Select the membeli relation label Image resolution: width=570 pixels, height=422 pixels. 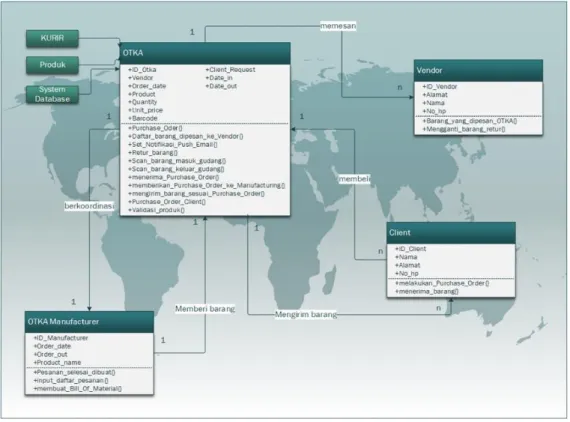355,179
